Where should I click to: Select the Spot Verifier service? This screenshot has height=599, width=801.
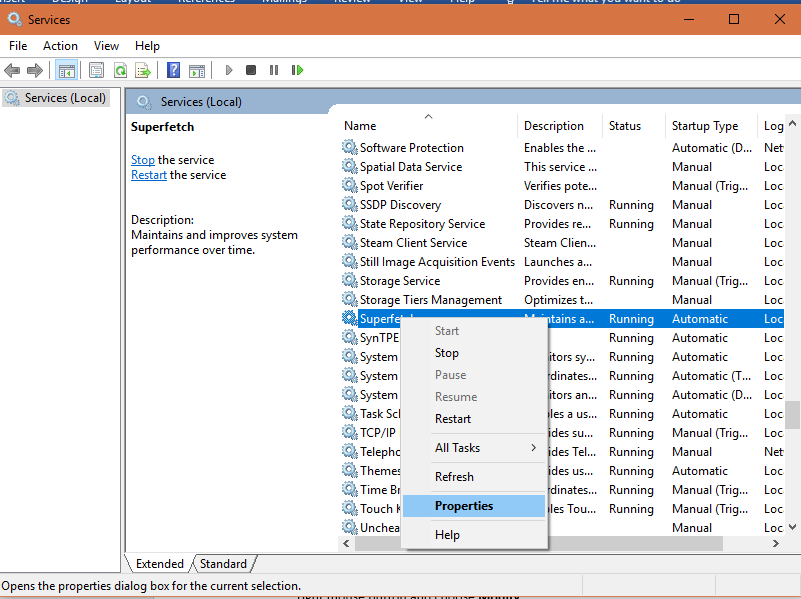click(x=562, y=185)
